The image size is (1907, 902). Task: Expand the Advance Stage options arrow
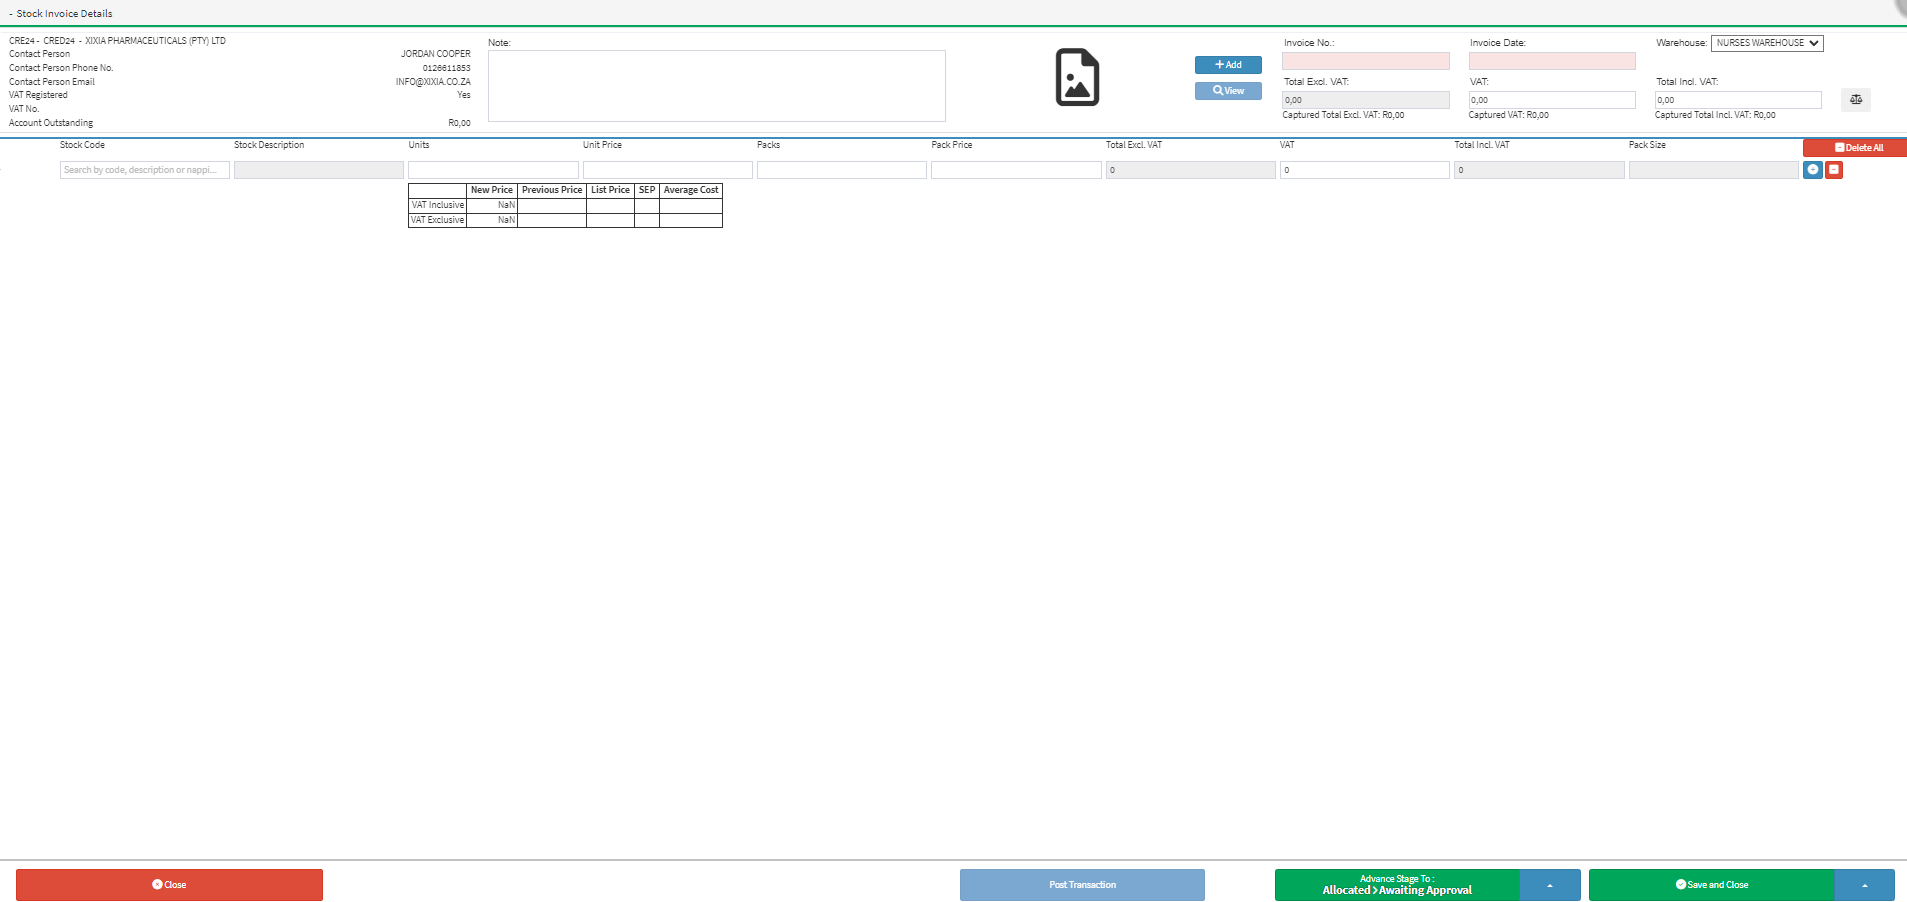tap(1550, 885)
